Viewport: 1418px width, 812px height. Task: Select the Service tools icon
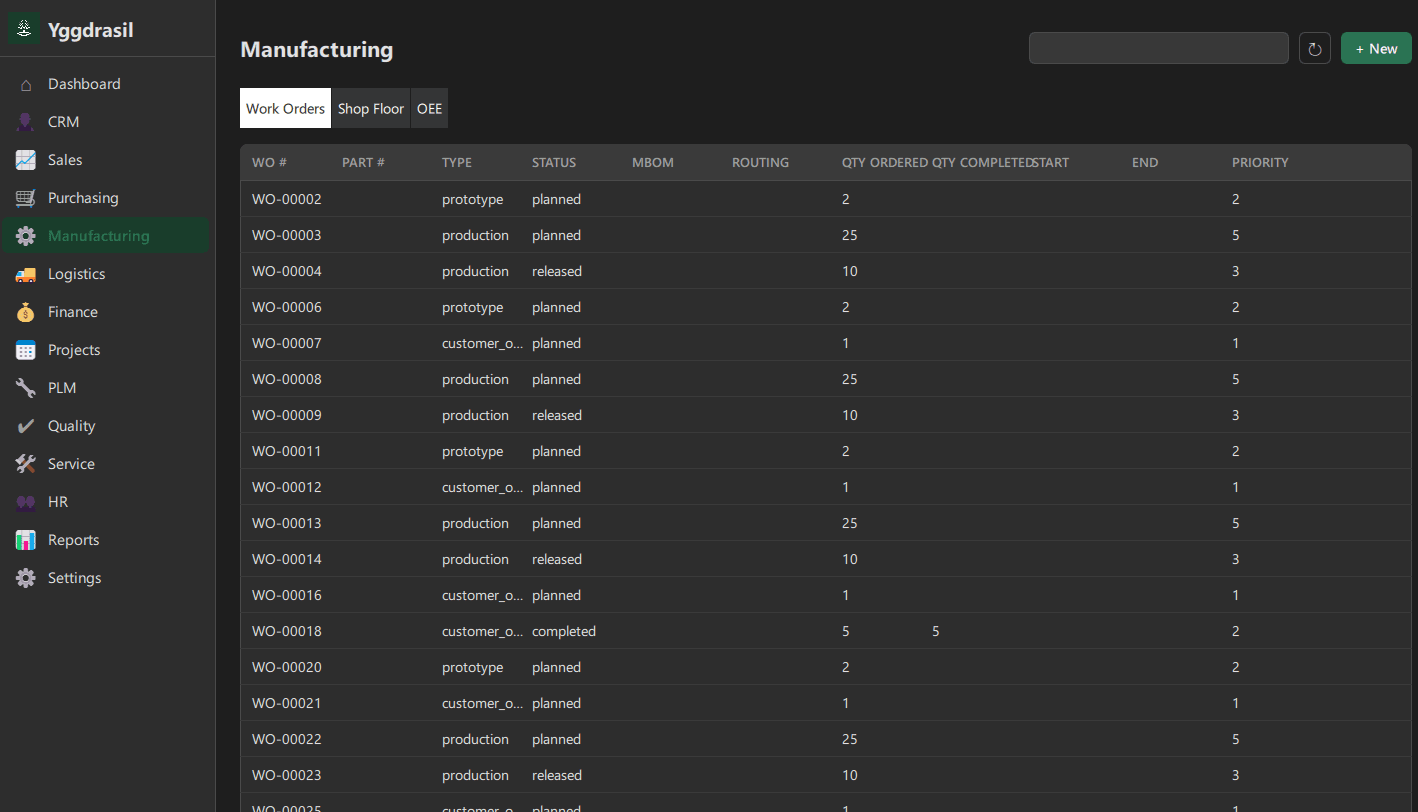click(25, 463)
